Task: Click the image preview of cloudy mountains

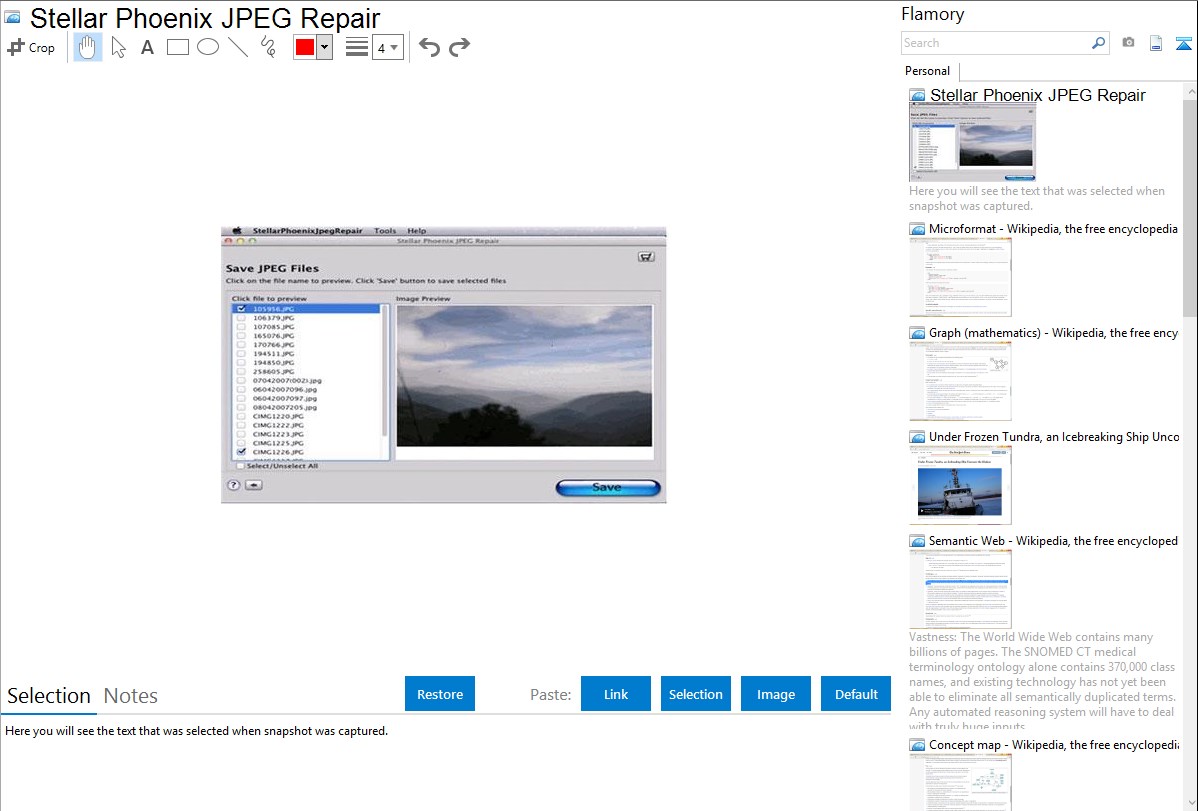Action: coord(525,376)
